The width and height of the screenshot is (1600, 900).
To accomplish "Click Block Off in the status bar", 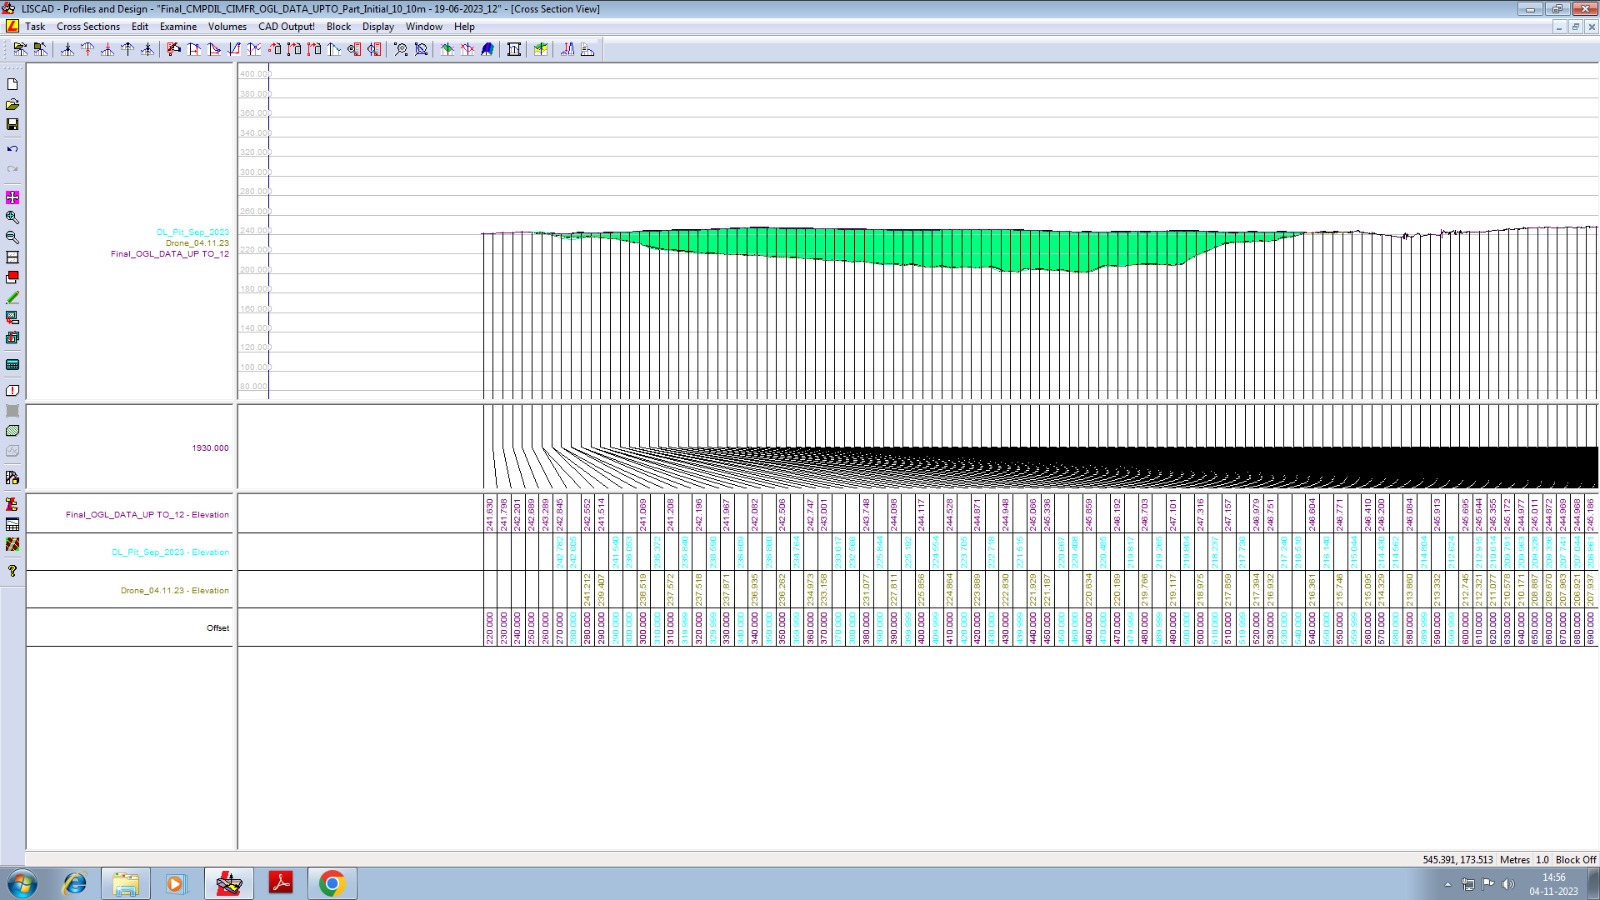I will (x=1576, y=860).
